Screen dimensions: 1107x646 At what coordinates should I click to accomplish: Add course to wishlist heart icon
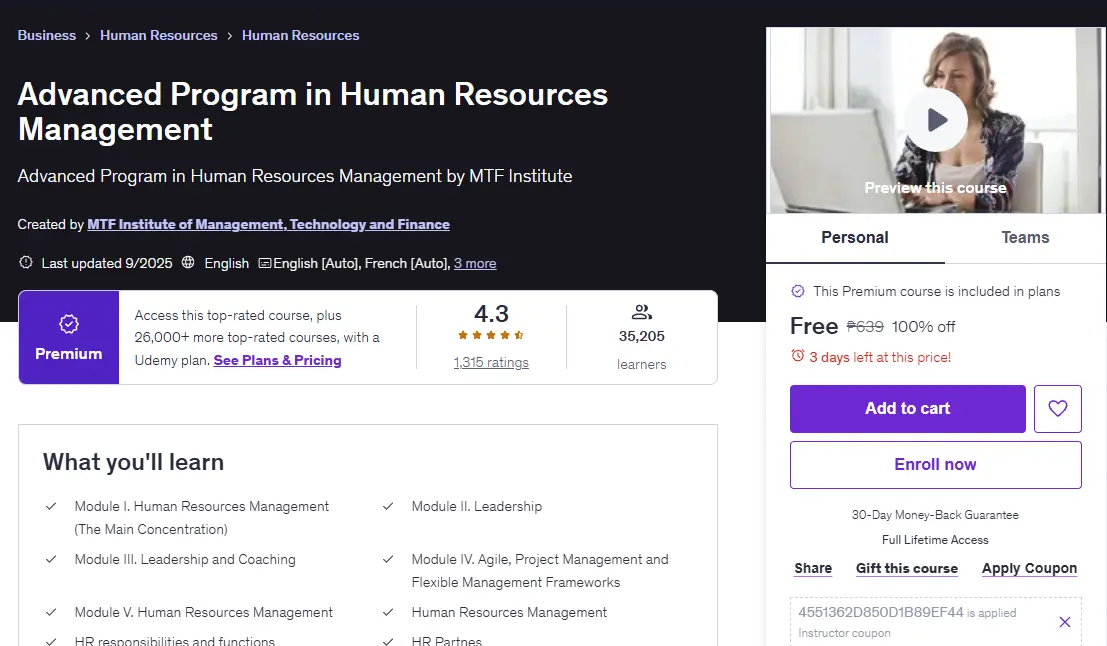coord(1058,409)
